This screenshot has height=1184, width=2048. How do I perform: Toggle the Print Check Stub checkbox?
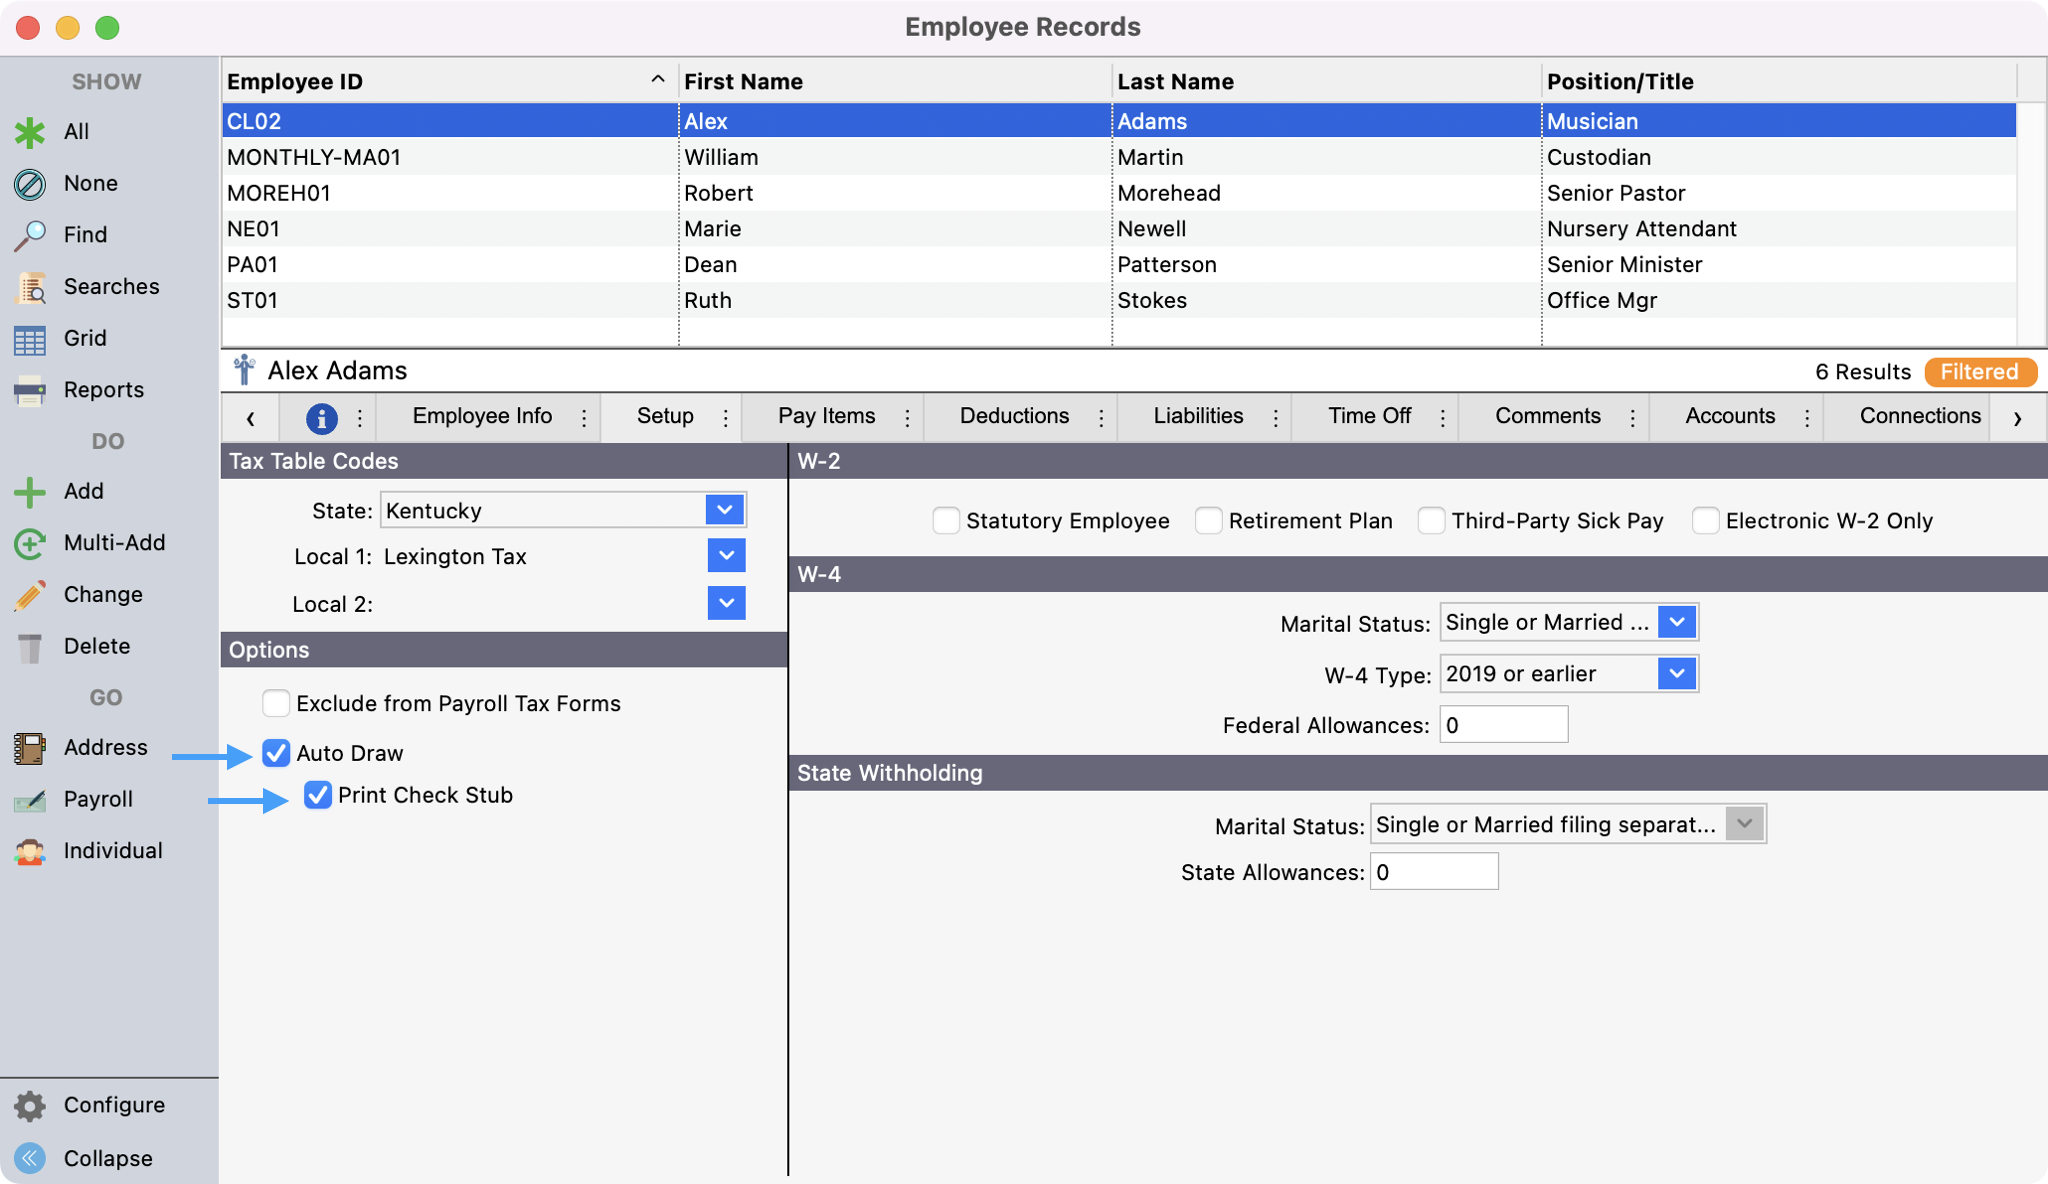[318, 795]
